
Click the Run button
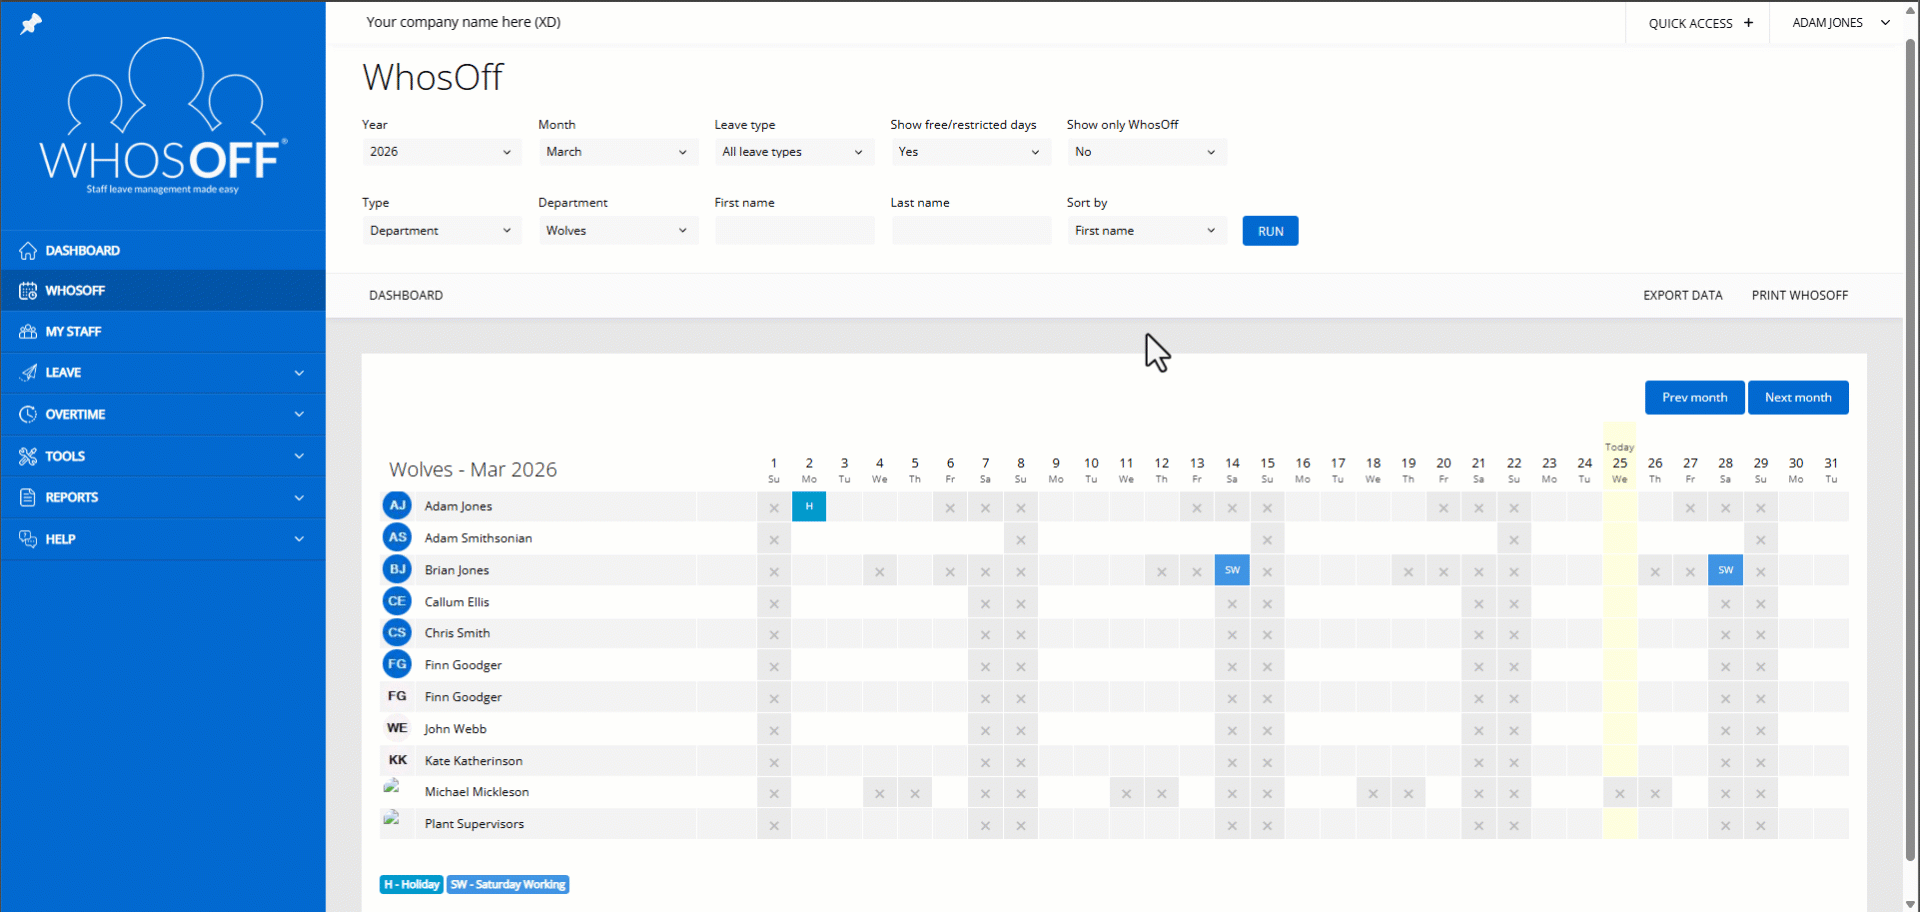coord(1270,231)
